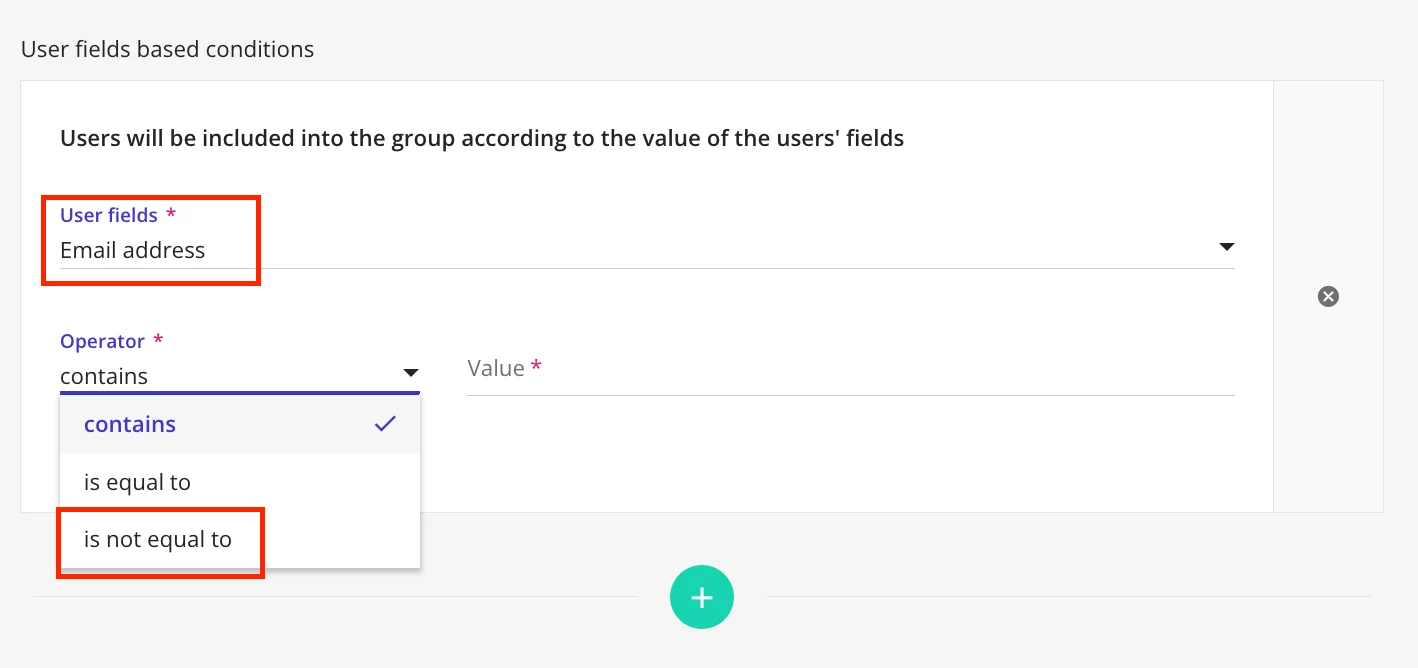Click the asterisk next to User fields
This screenshot has width=1418, height=668.
point(171,215)
